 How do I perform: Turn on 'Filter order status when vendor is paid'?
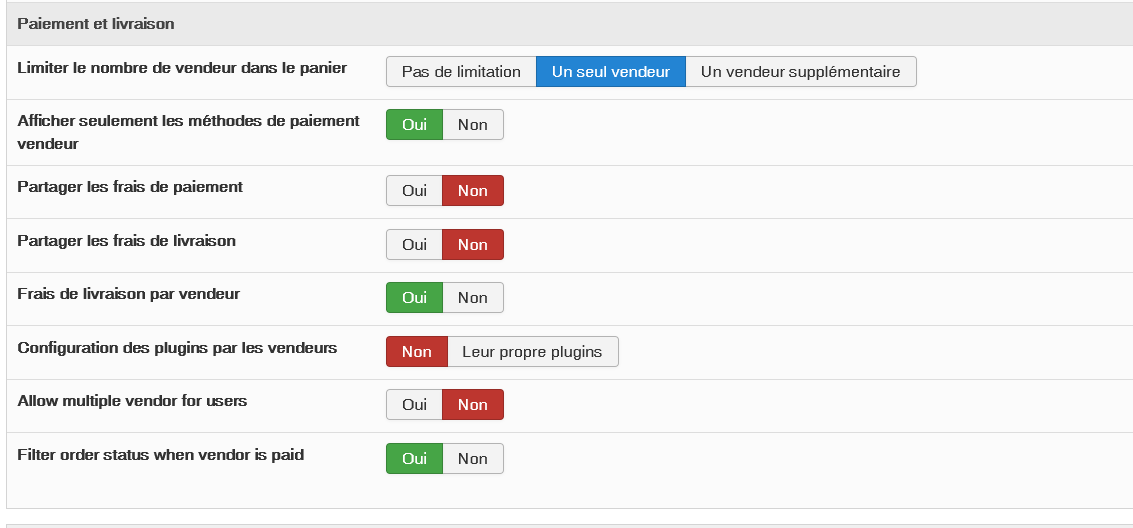pos(414,459)
